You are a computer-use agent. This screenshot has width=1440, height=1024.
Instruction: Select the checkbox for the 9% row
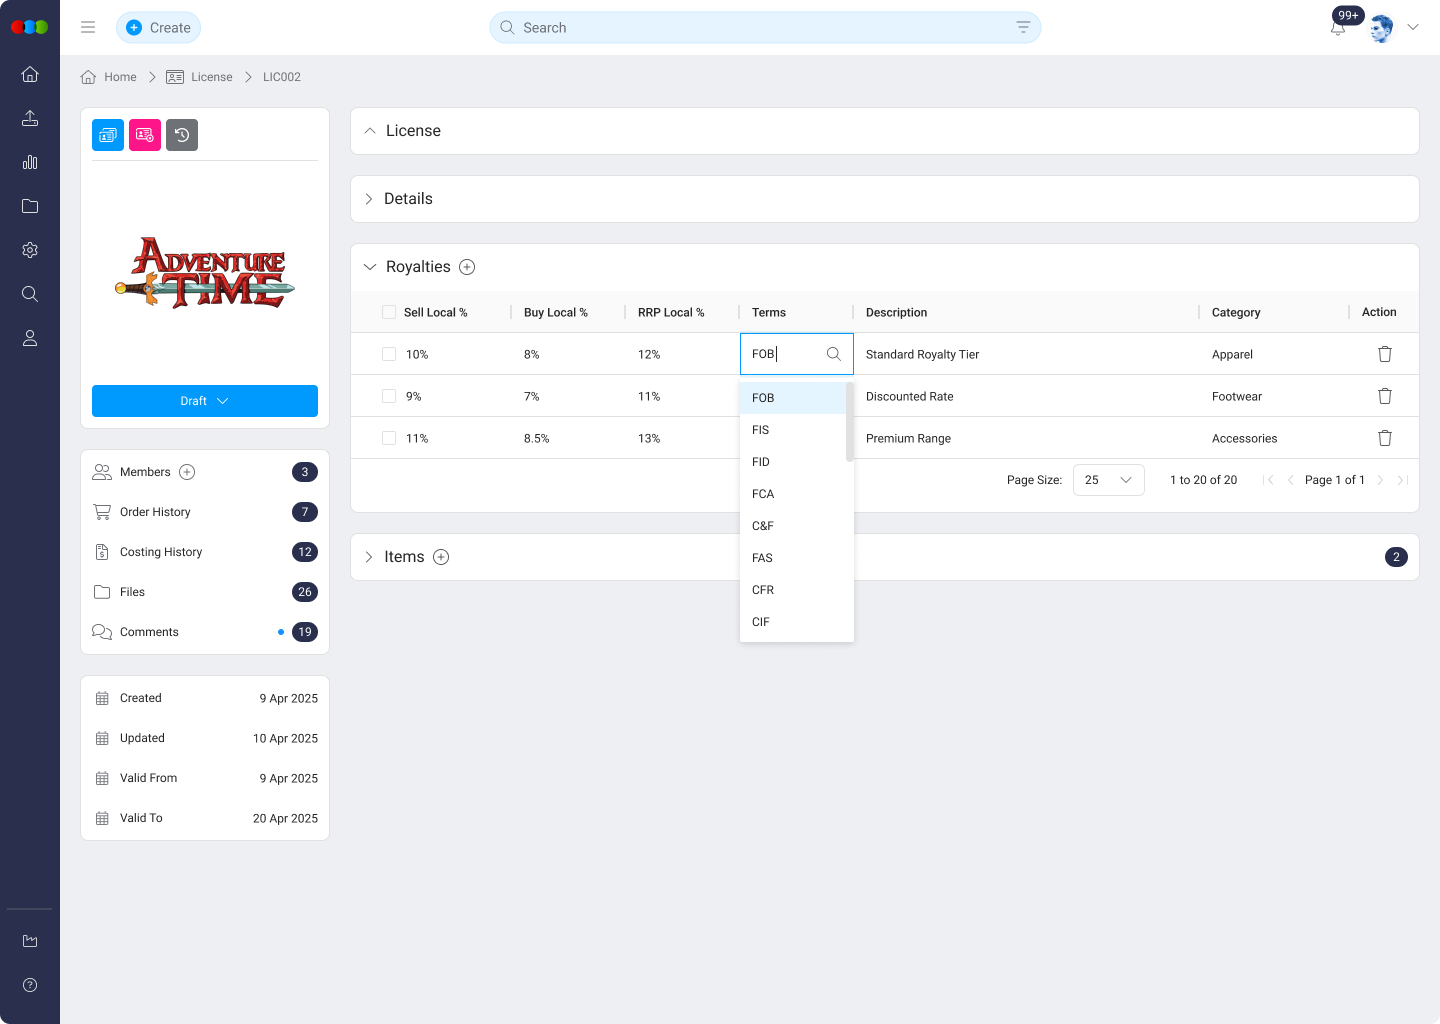(x=389, y=396)
